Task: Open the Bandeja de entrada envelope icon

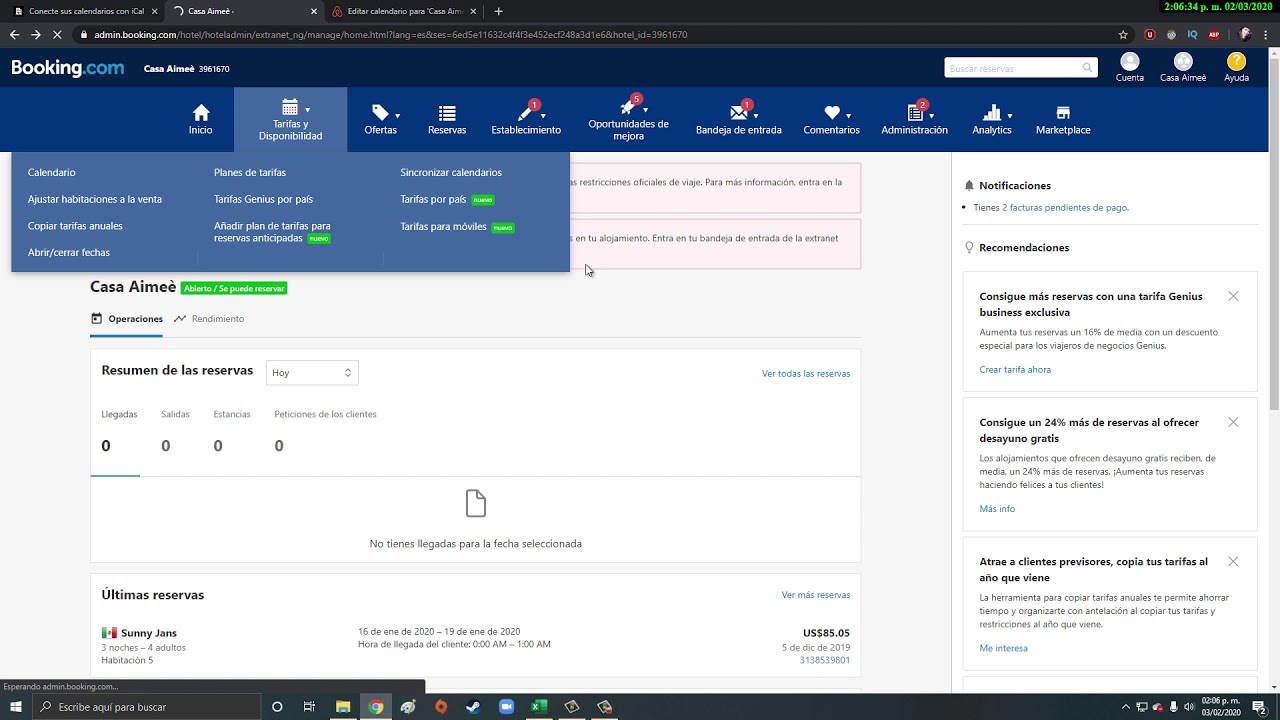Action: pyautogui.click(x=739, y=112)
